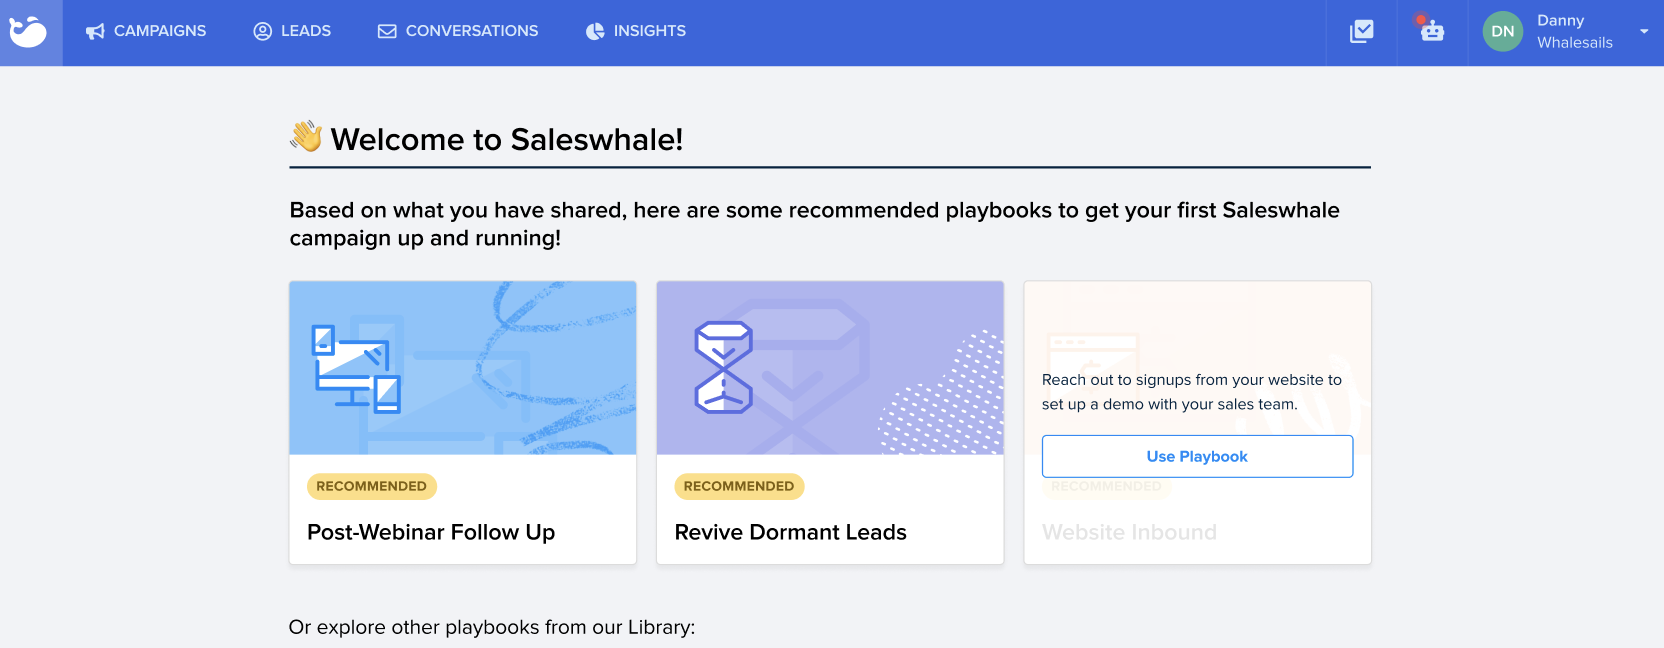The height and width of the screenshot is (648, 1664).
Task: Click the Website Inbound playbook description text
Action: (x=1192, y=392)
